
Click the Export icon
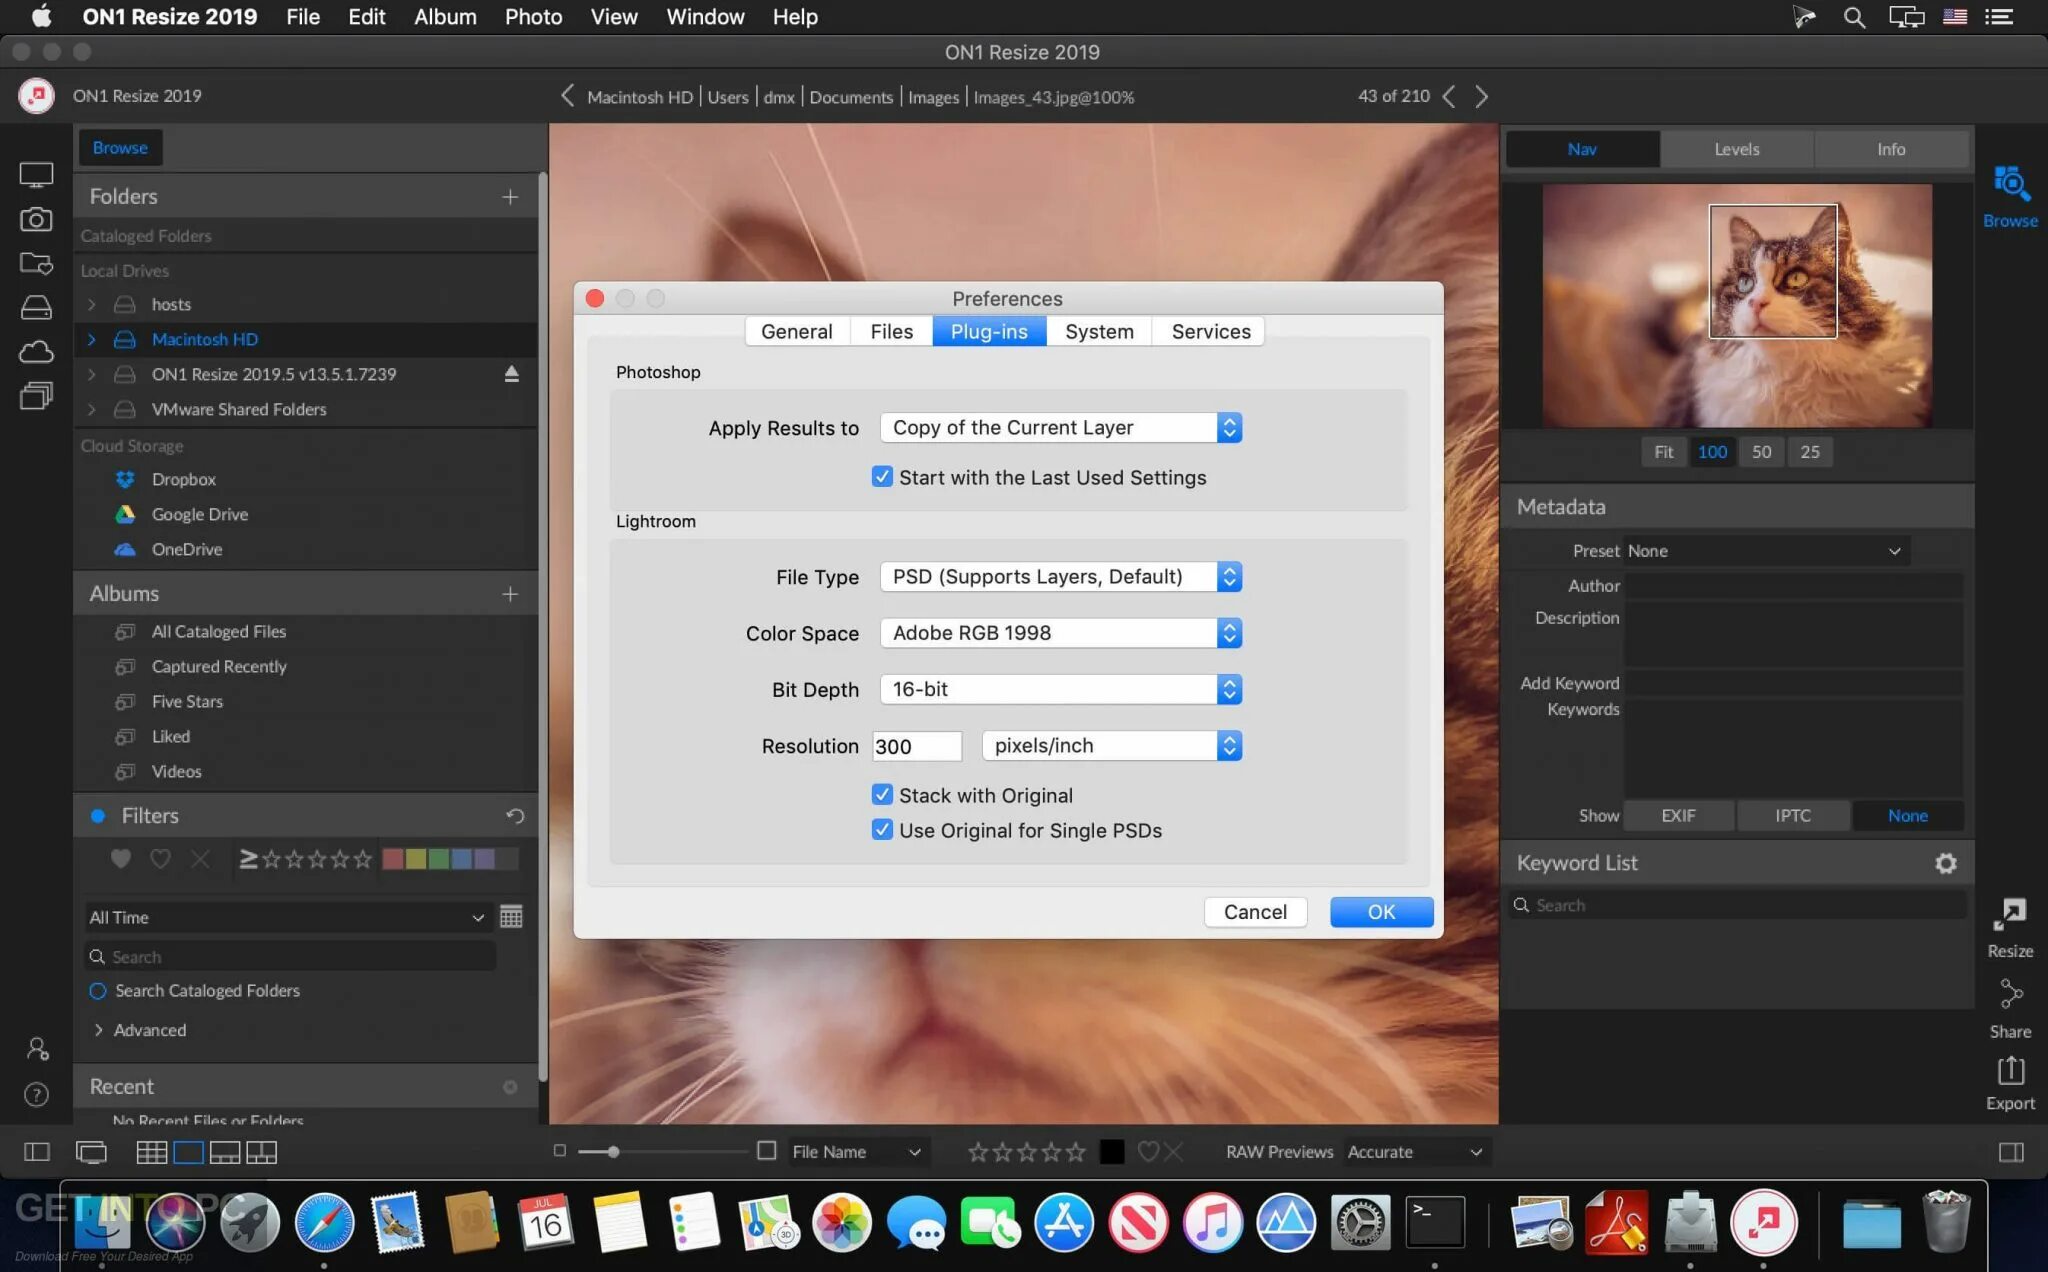point(2009,1072)
